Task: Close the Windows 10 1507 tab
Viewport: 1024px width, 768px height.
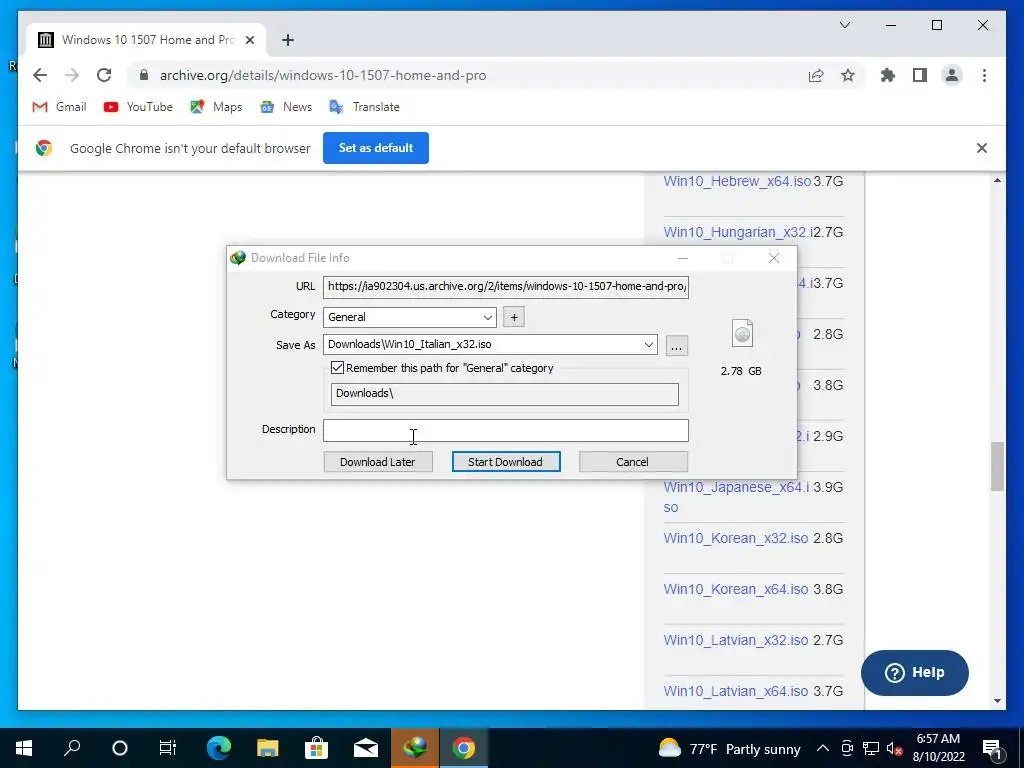Action: pos(249,40)
